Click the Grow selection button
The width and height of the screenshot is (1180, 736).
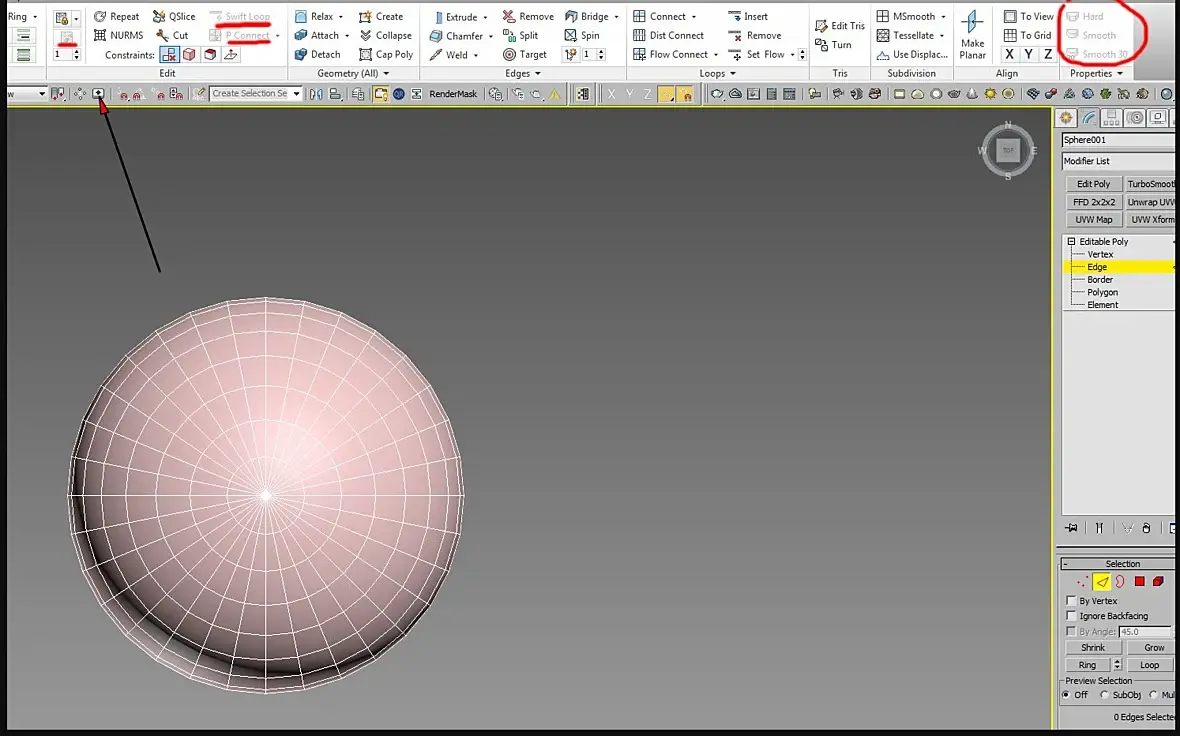coord(1153,648)
